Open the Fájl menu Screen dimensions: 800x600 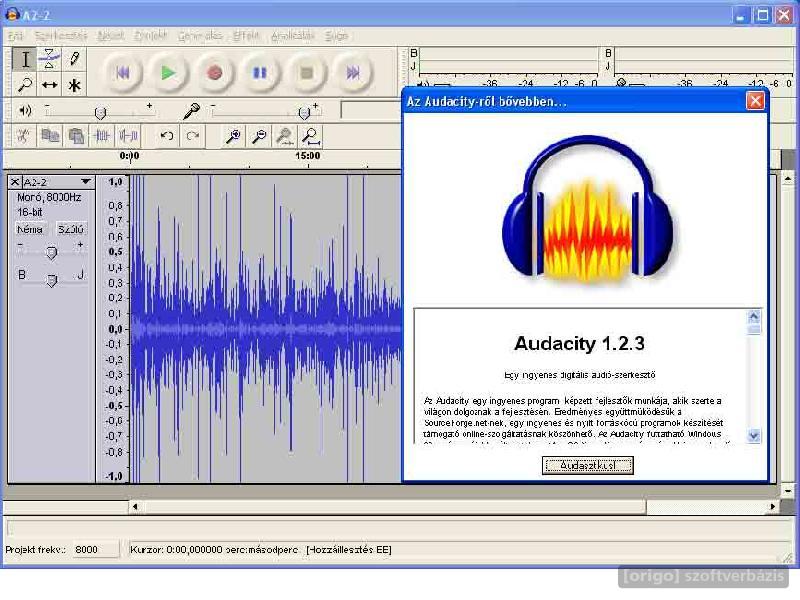(15, 36)
